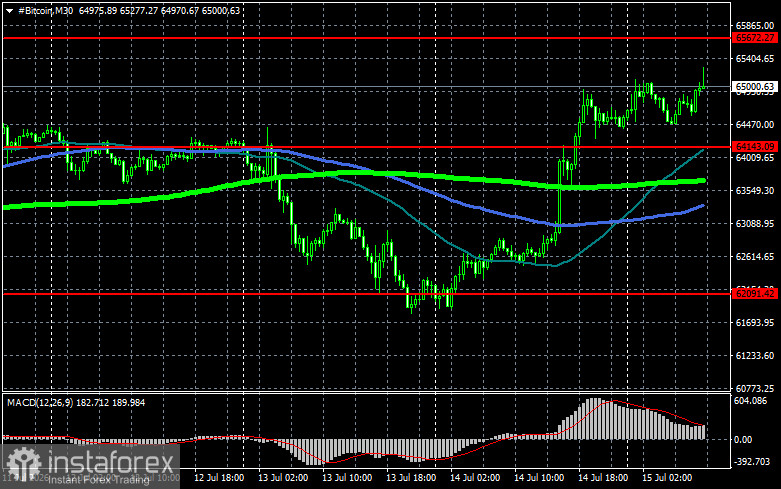Select the red 65672.27 price label
781x489 pixels.
[755, 38]
